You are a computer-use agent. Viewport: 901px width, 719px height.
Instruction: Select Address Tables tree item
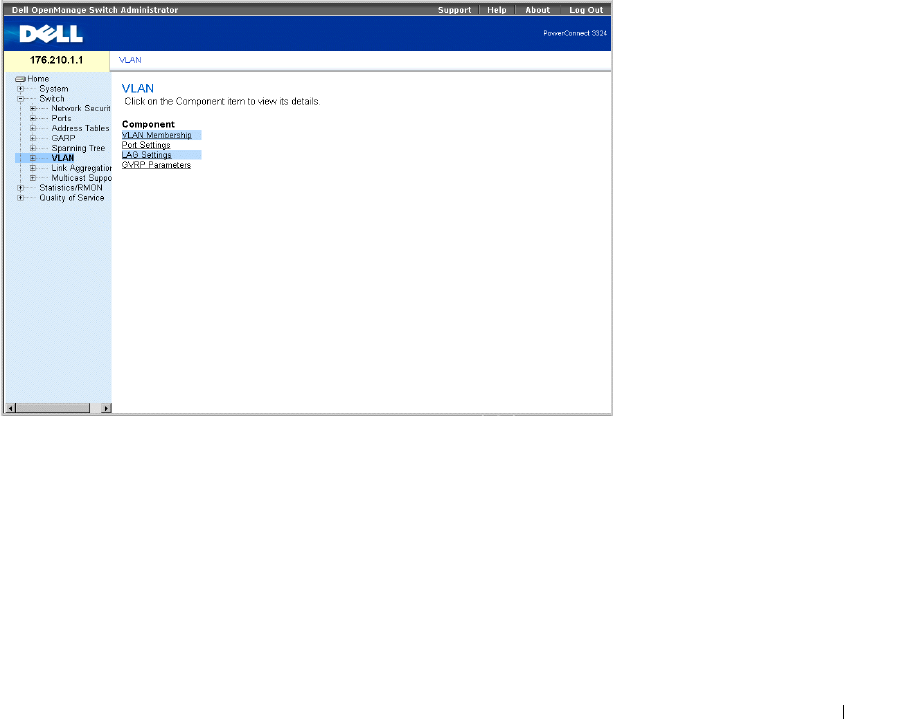click(x=80, y=128)
